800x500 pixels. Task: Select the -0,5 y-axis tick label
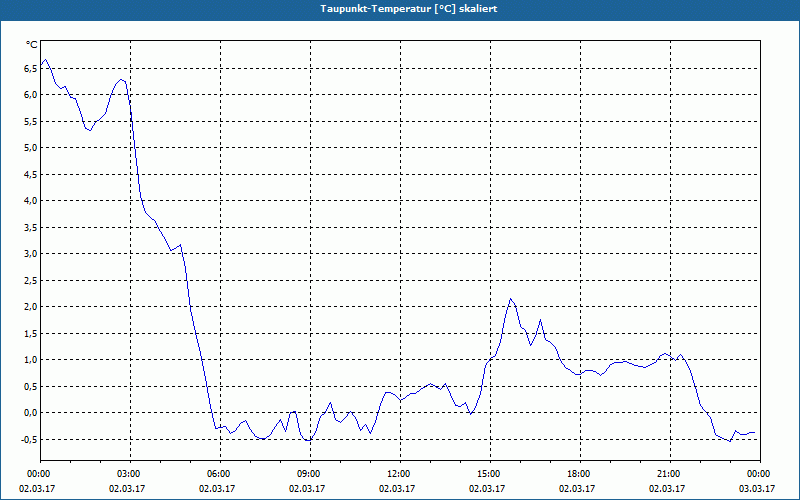tap(29, 439)
